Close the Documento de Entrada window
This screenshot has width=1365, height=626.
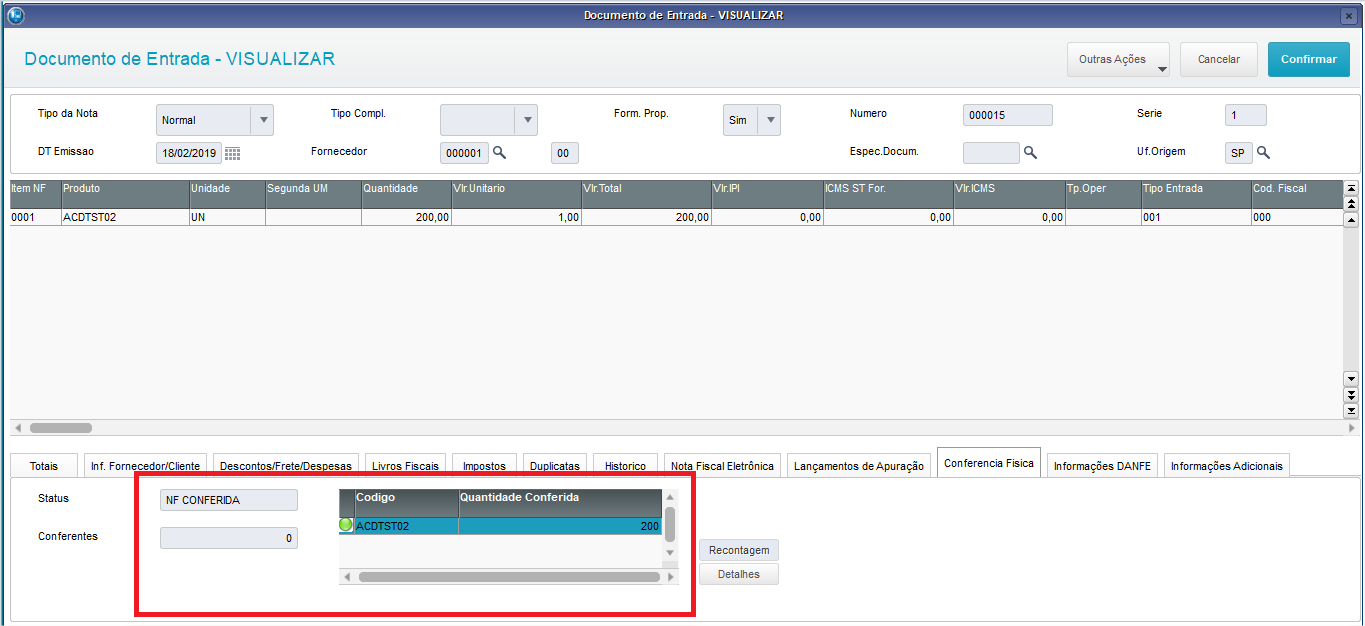tap(1349, 15)
